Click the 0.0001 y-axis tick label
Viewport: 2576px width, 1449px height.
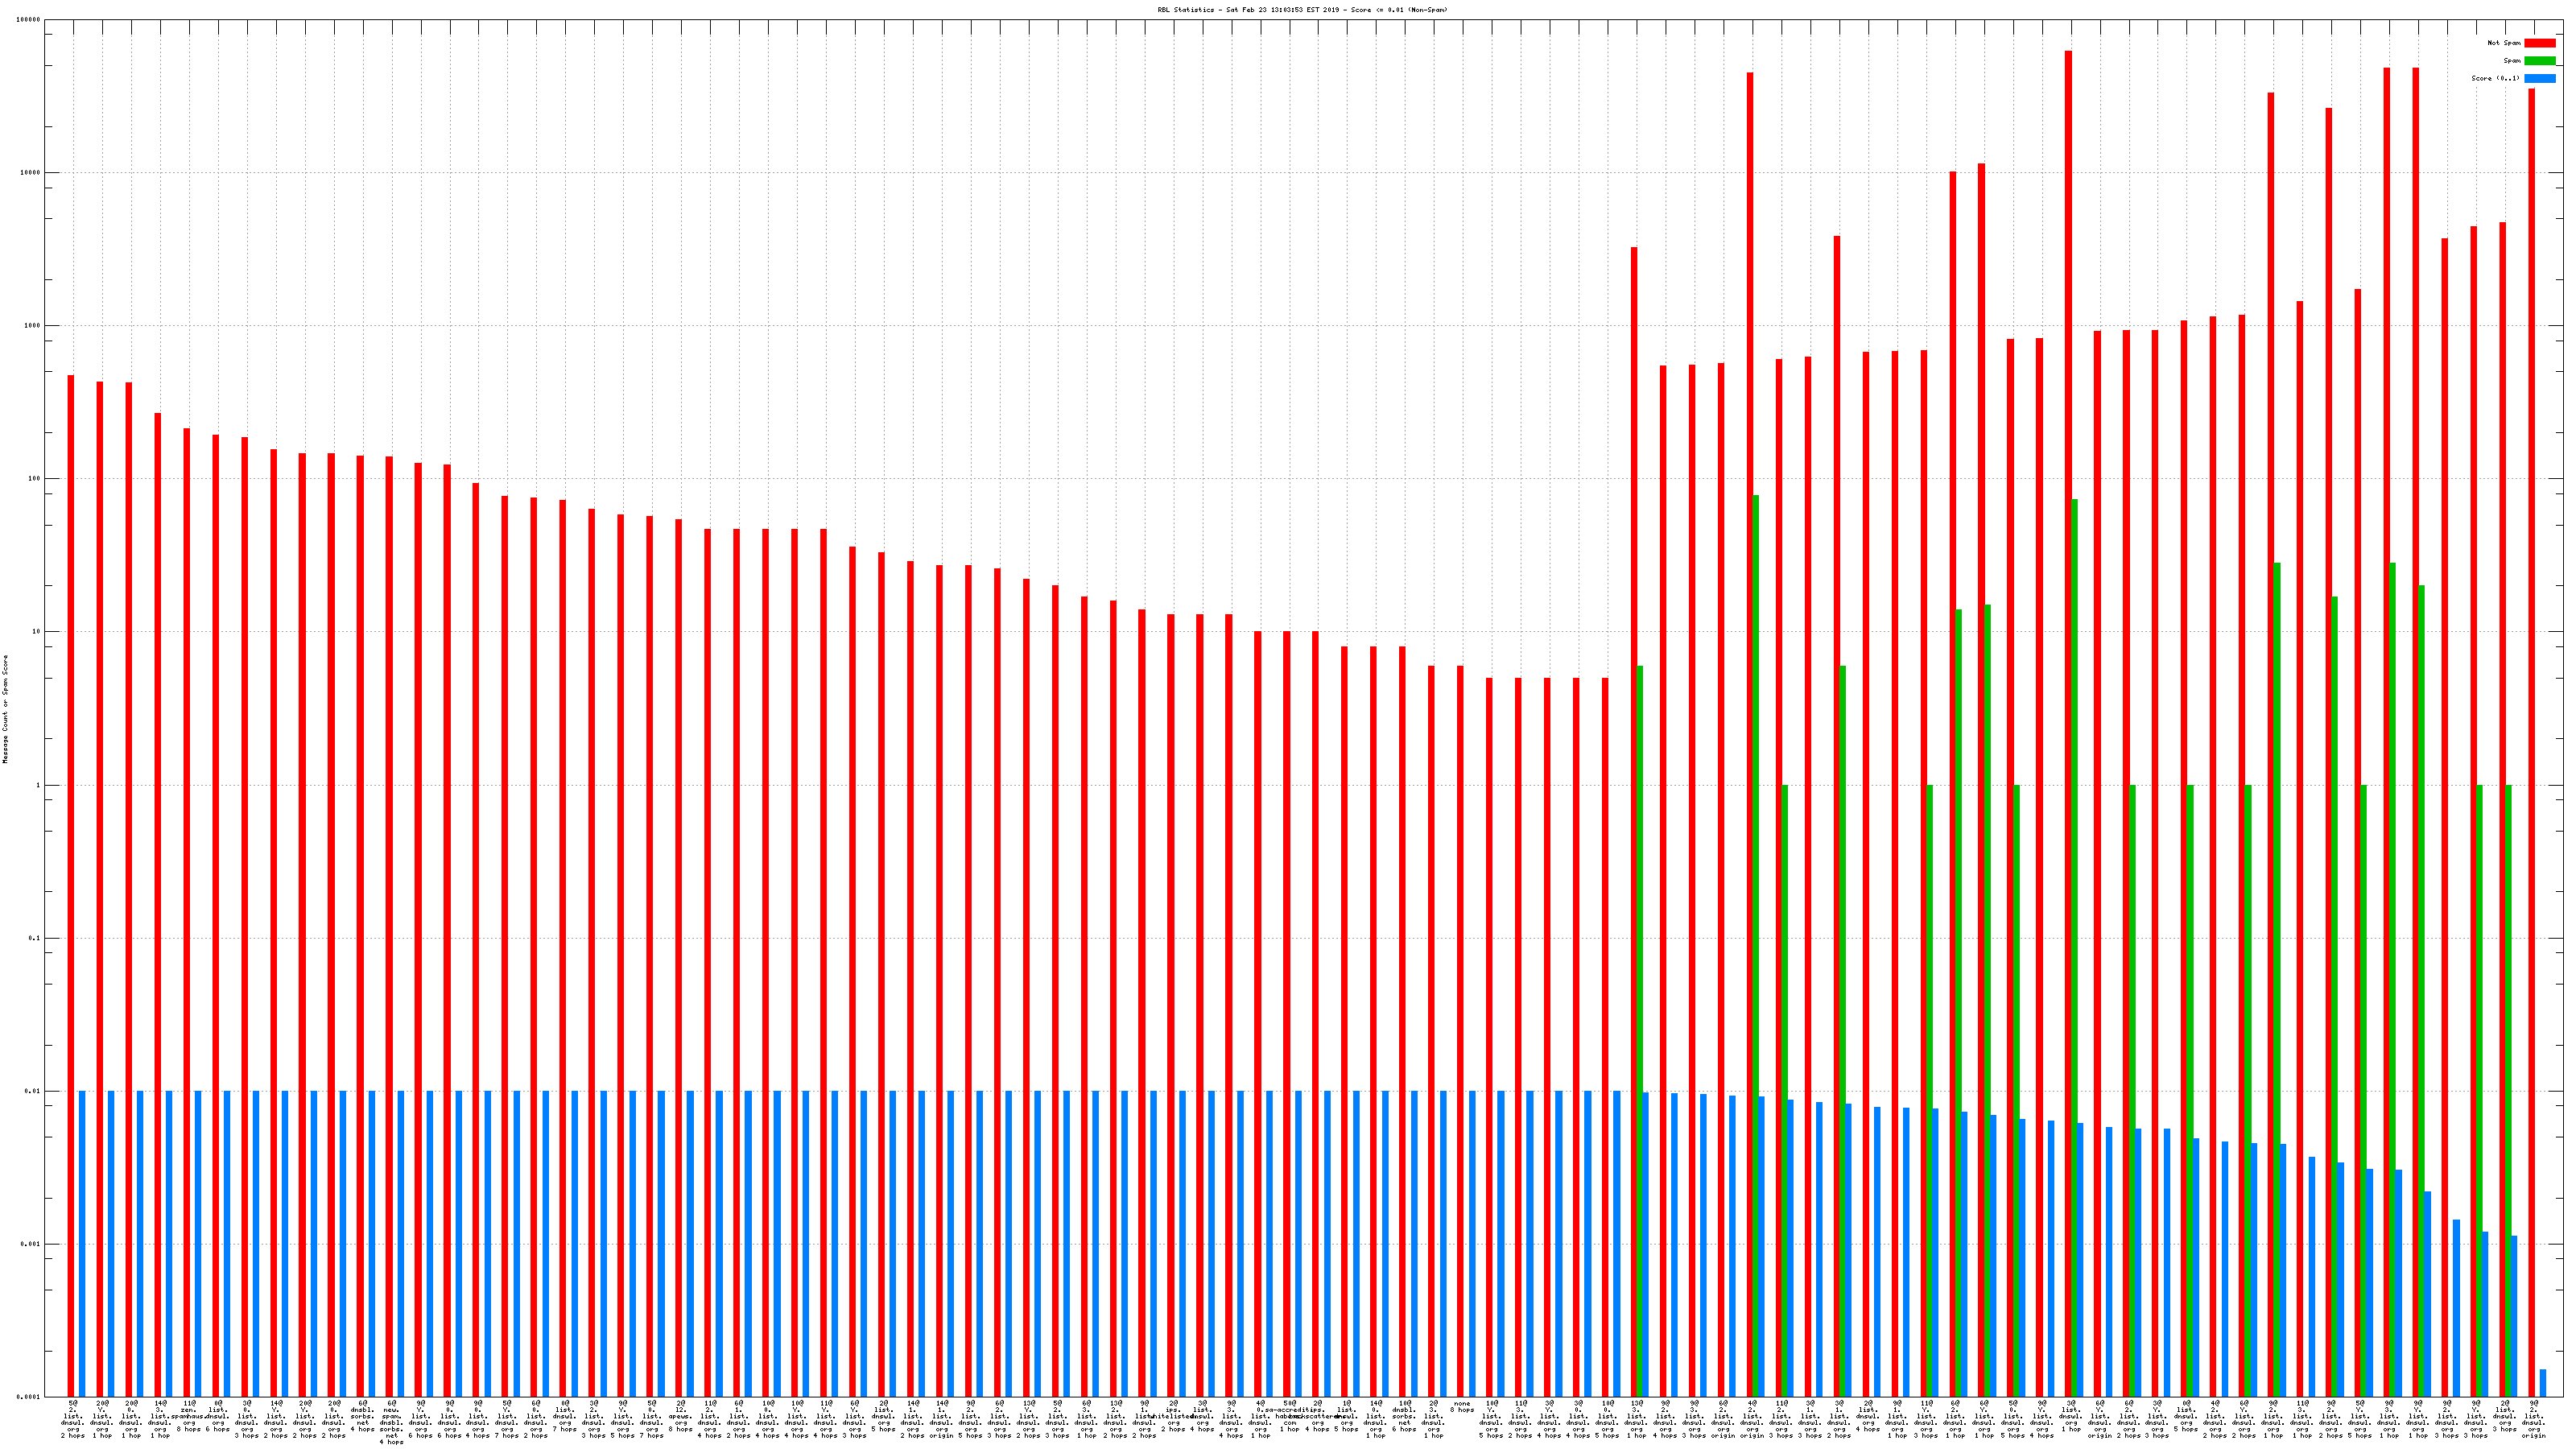(29, 1397)
